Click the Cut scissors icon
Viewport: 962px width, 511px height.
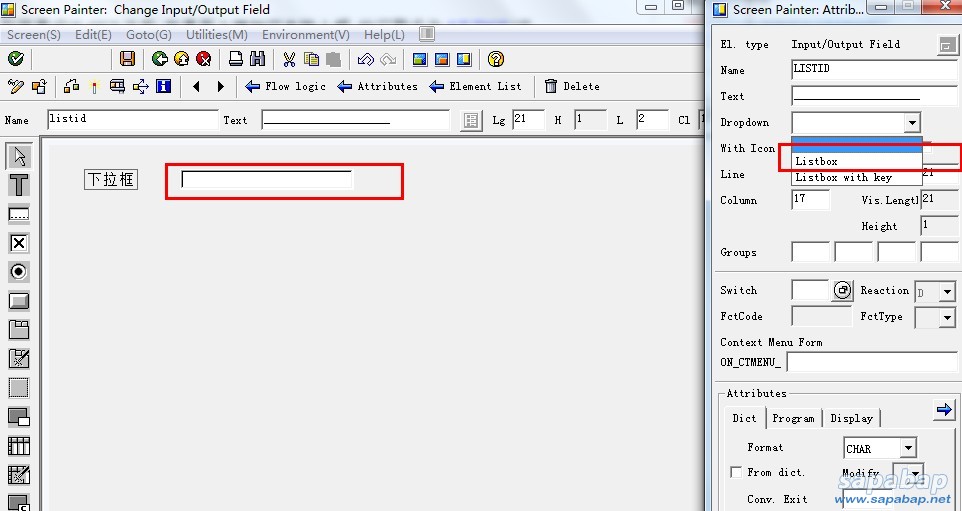tap(289, 59)
